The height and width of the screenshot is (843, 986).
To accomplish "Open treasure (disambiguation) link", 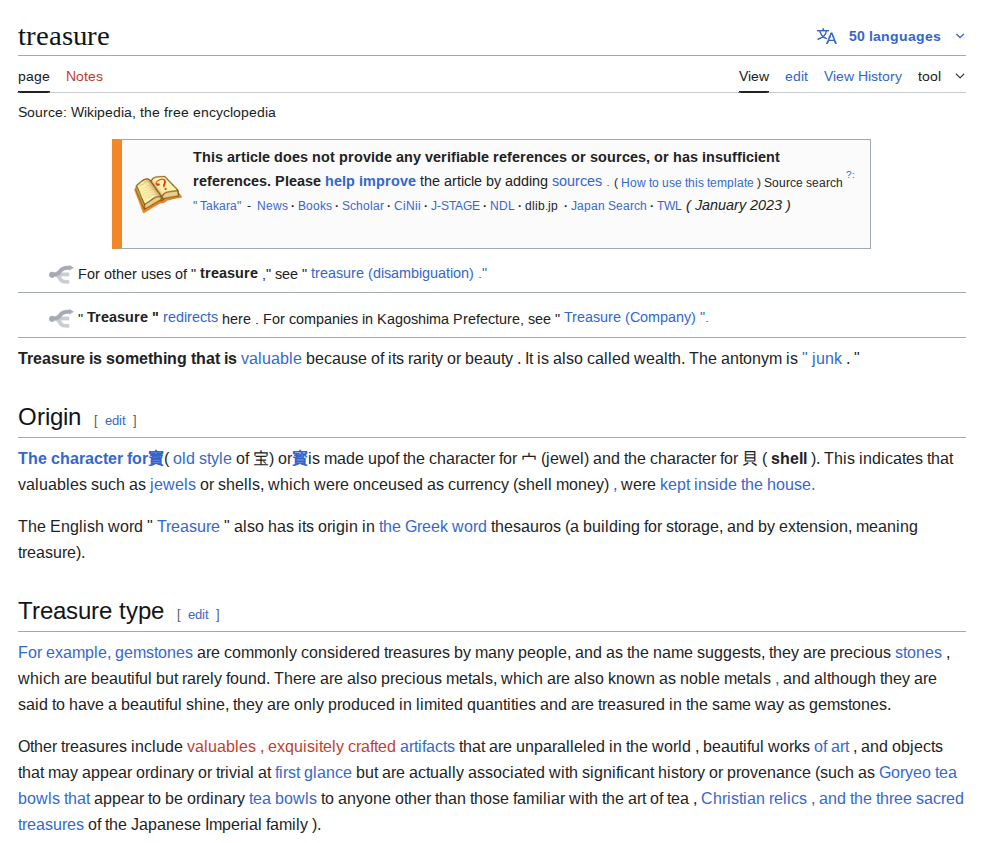I will (x=399, y=273).
